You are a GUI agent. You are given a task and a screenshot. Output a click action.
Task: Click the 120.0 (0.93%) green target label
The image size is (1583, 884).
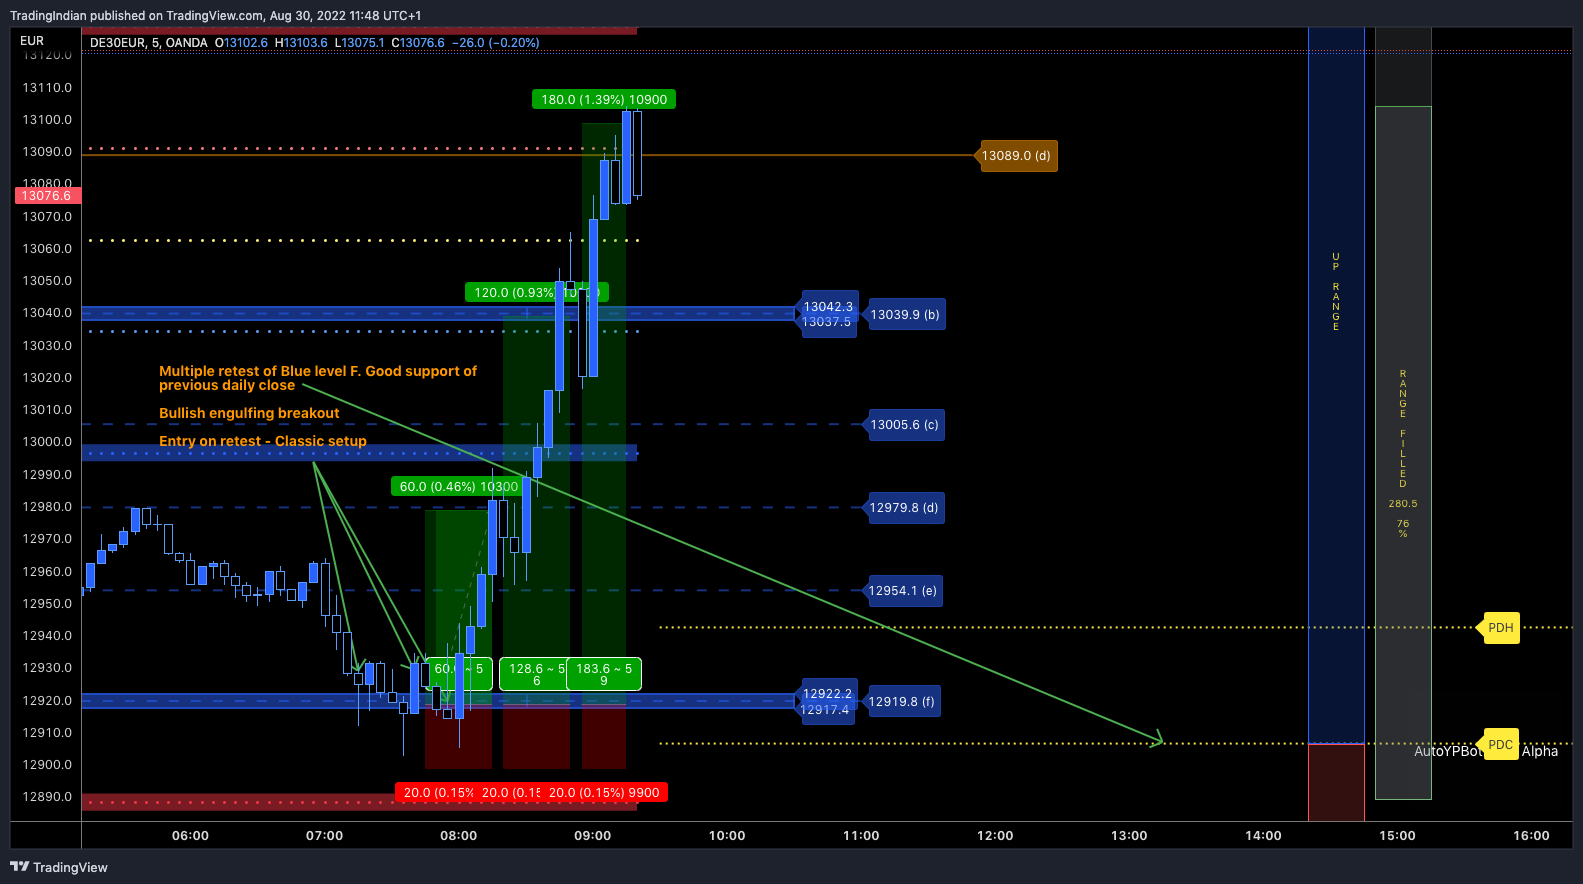tap(536, 293)
